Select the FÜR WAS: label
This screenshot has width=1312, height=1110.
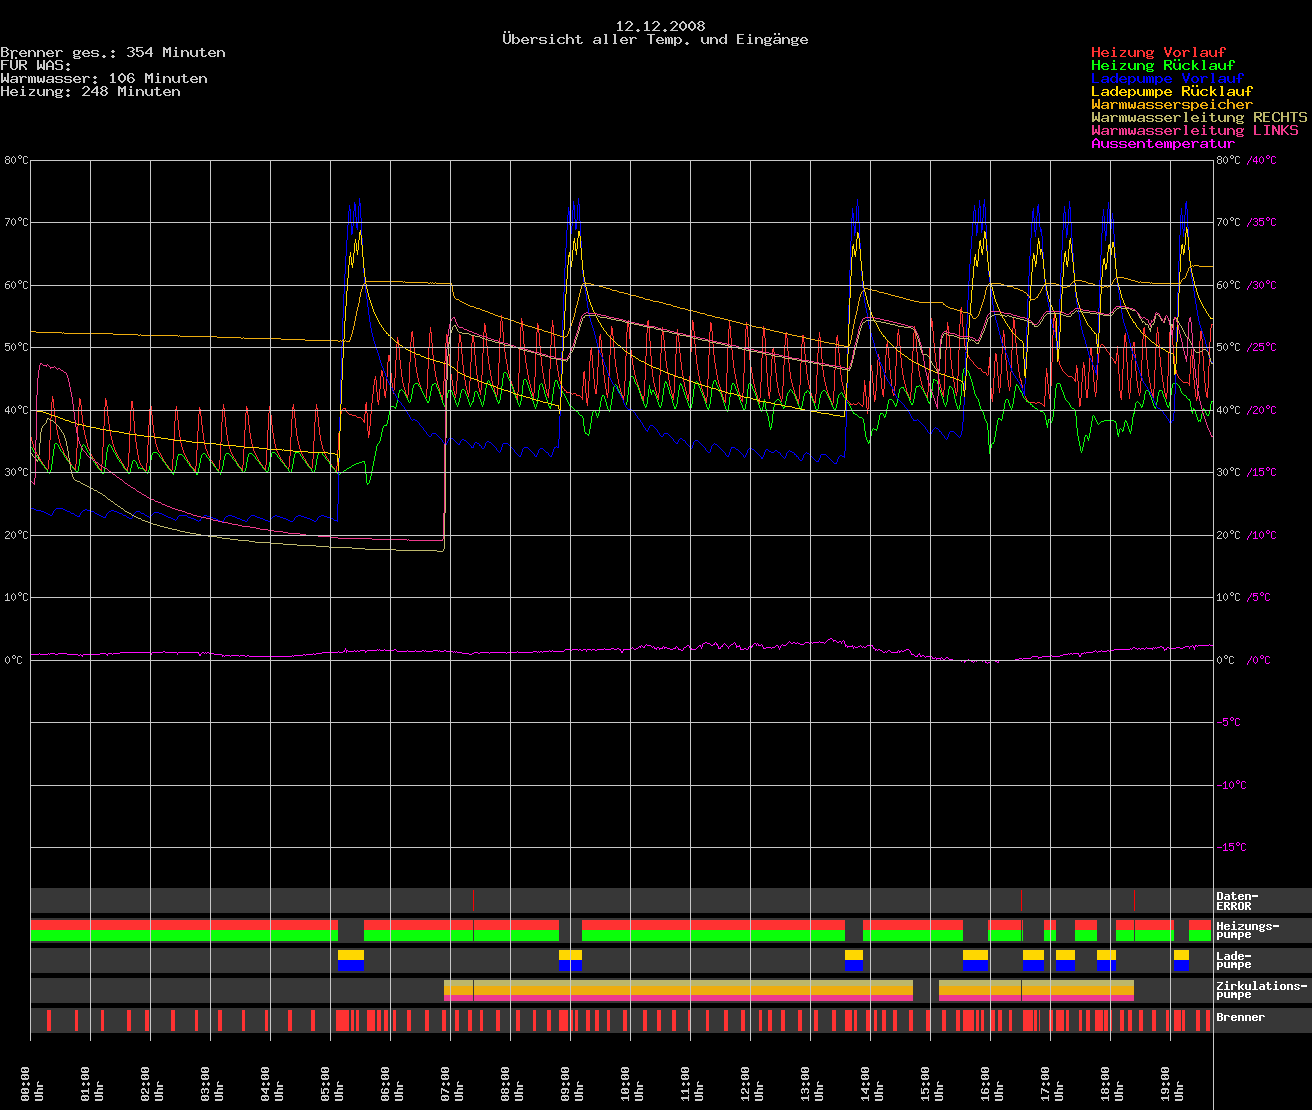click(x=36, y=65)
